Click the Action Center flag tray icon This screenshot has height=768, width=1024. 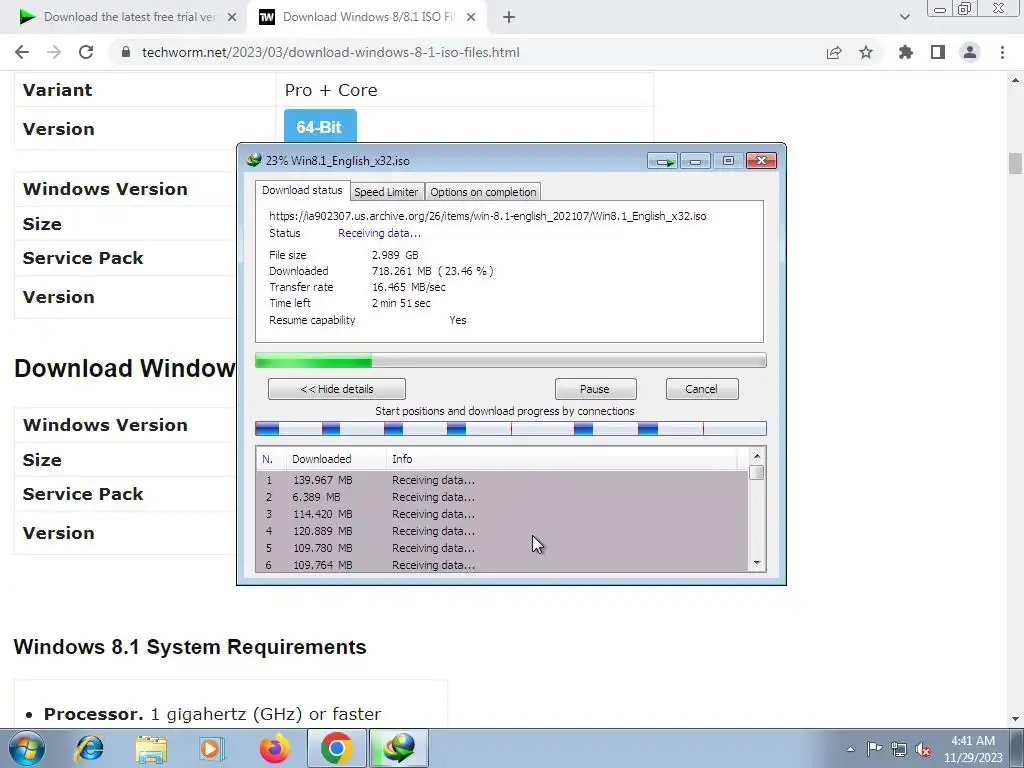(874, 749)
